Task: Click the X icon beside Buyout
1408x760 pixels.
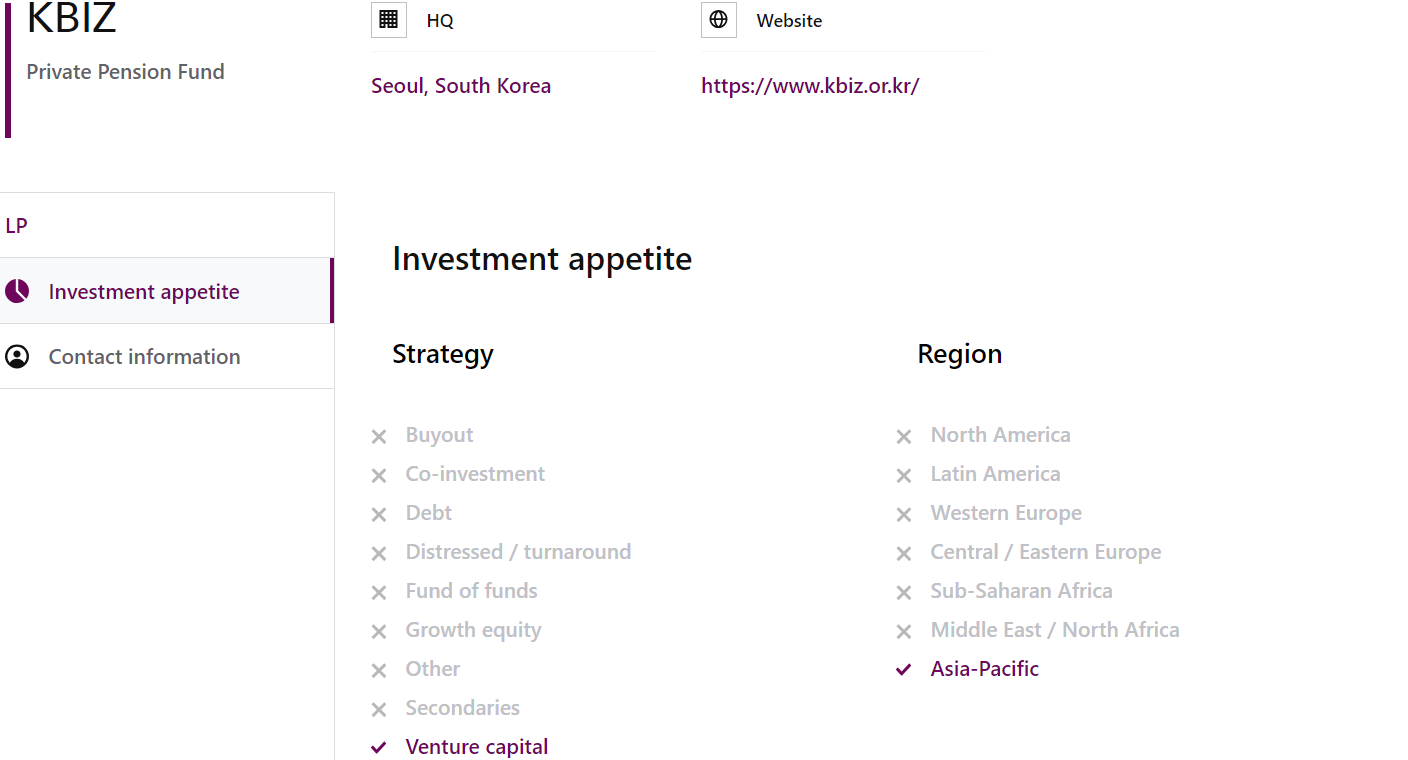Action: 379,436
